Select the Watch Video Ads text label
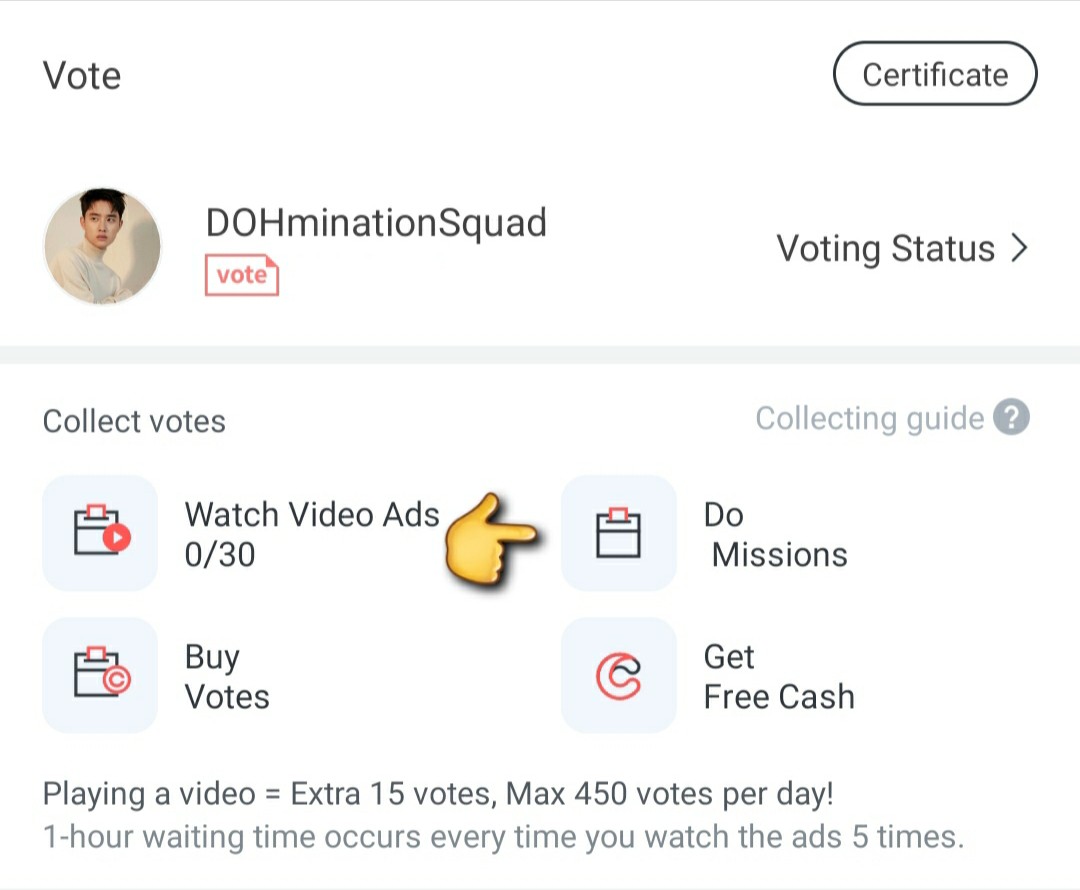 point(312,515)
